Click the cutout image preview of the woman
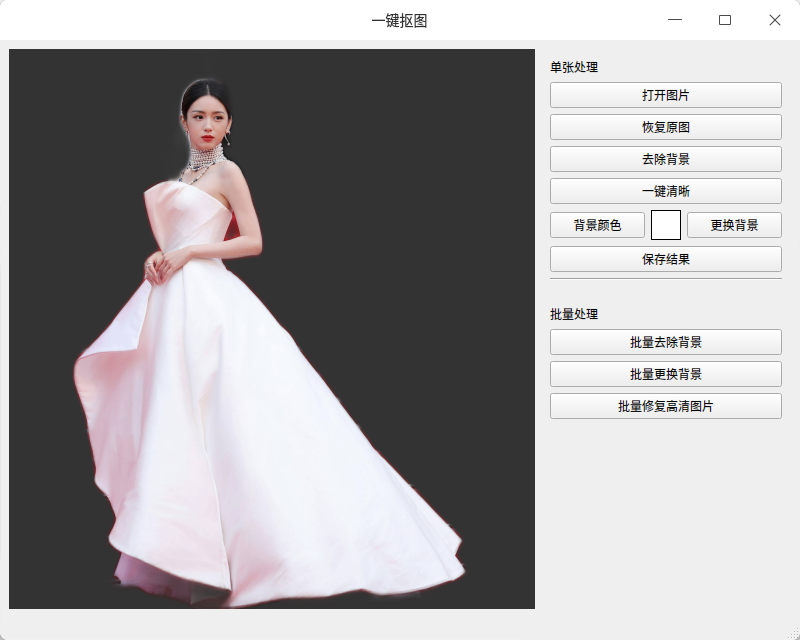Viewport: 800px width, 640px height. (x=272, y=329)
